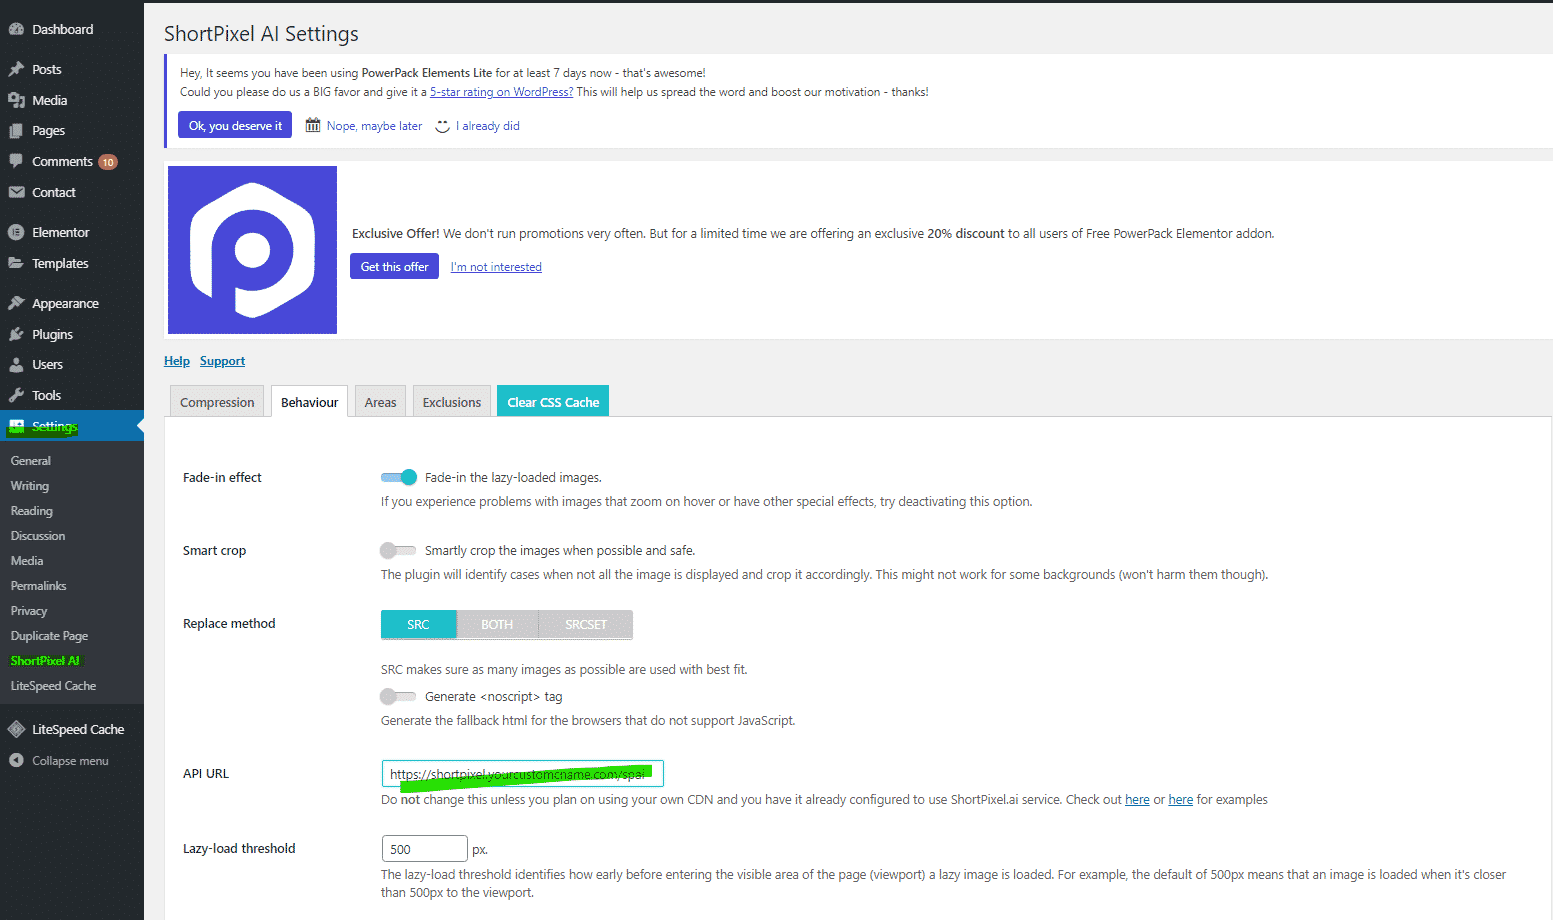1553x920 pixels.
Task: Click the "Replace method" setting label
Action: click(229, 624)
